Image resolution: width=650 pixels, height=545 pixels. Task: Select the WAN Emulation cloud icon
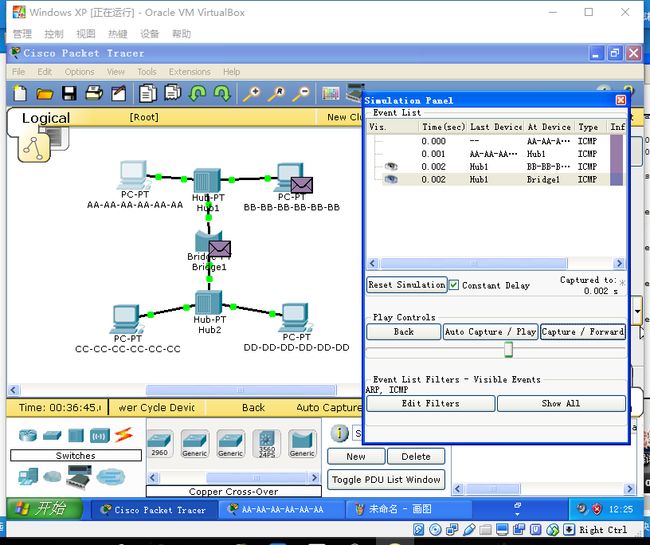coord(52,477)
